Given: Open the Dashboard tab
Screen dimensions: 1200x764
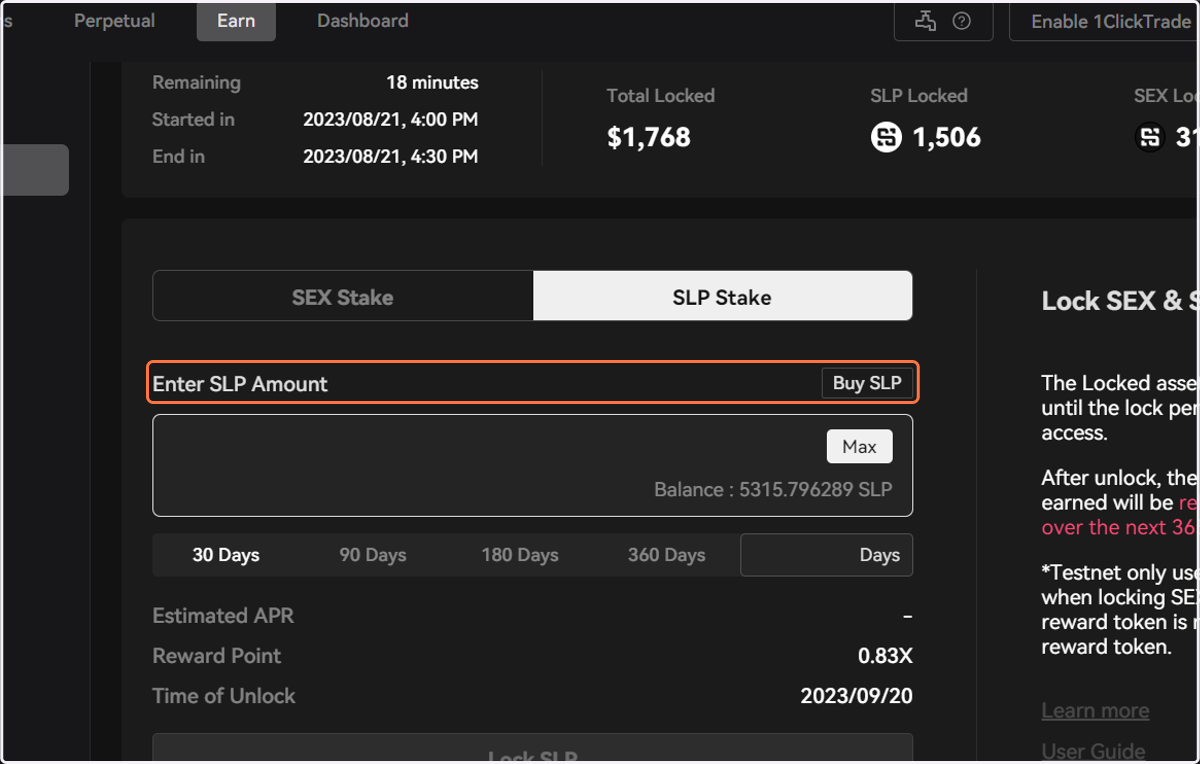Looking at the screenshot, I should pos(363,21).
